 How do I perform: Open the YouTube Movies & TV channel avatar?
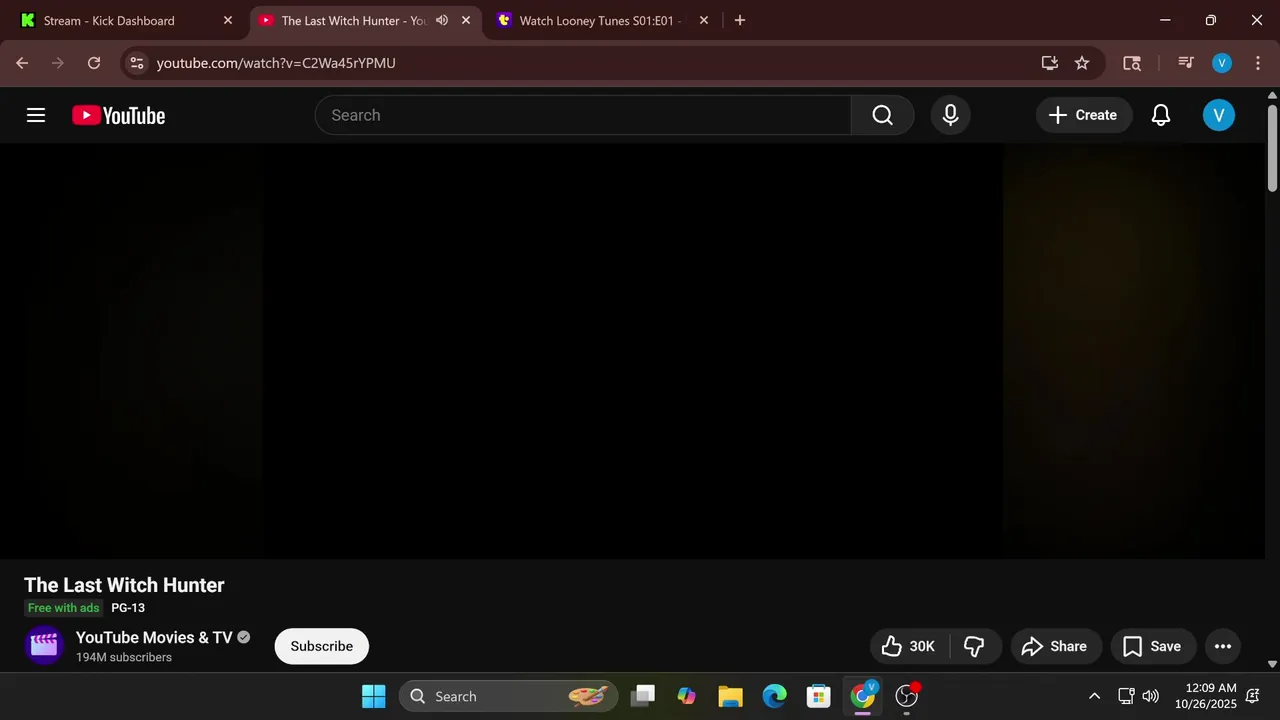tap(44, 646)
